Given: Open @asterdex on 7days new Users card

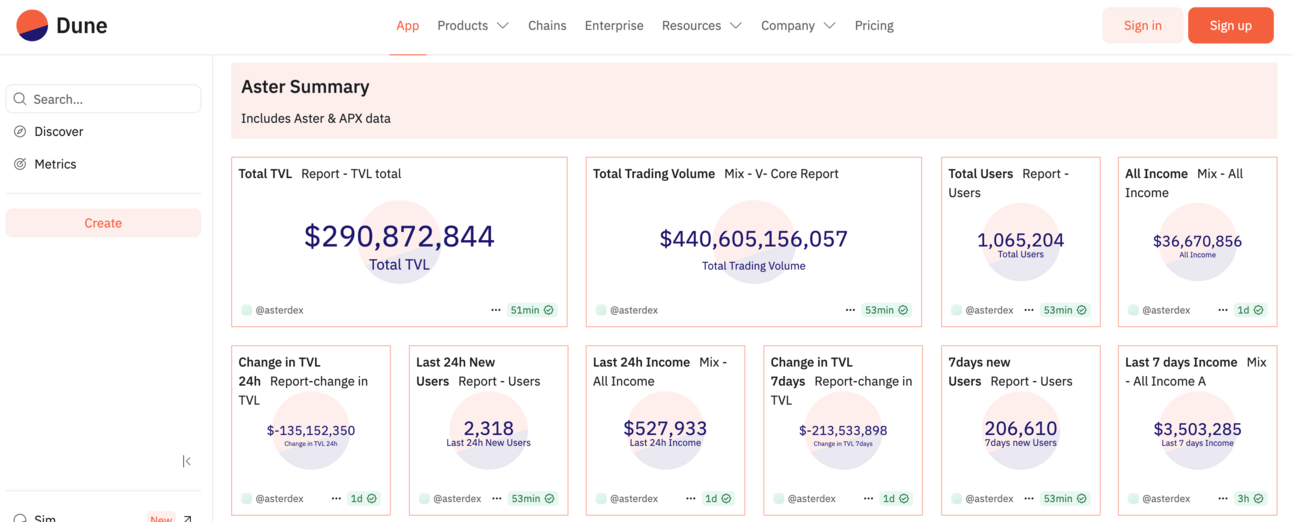Looking at the screenshot, I should point(989,498).
